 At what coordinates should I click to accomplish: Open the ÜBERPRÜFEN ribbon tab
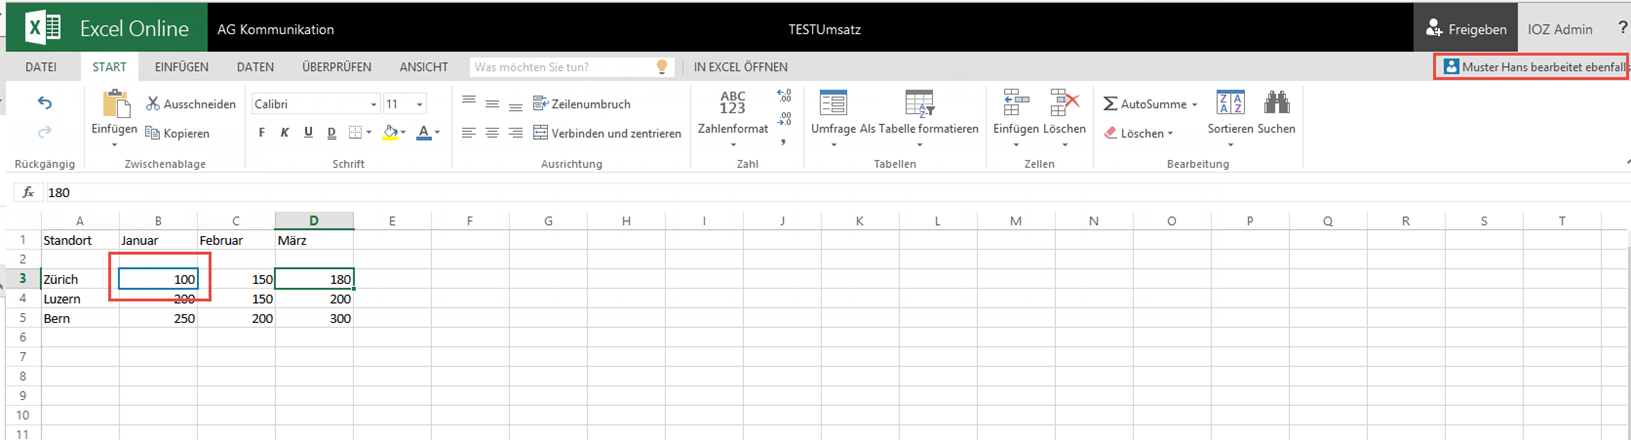coord(337,67)
